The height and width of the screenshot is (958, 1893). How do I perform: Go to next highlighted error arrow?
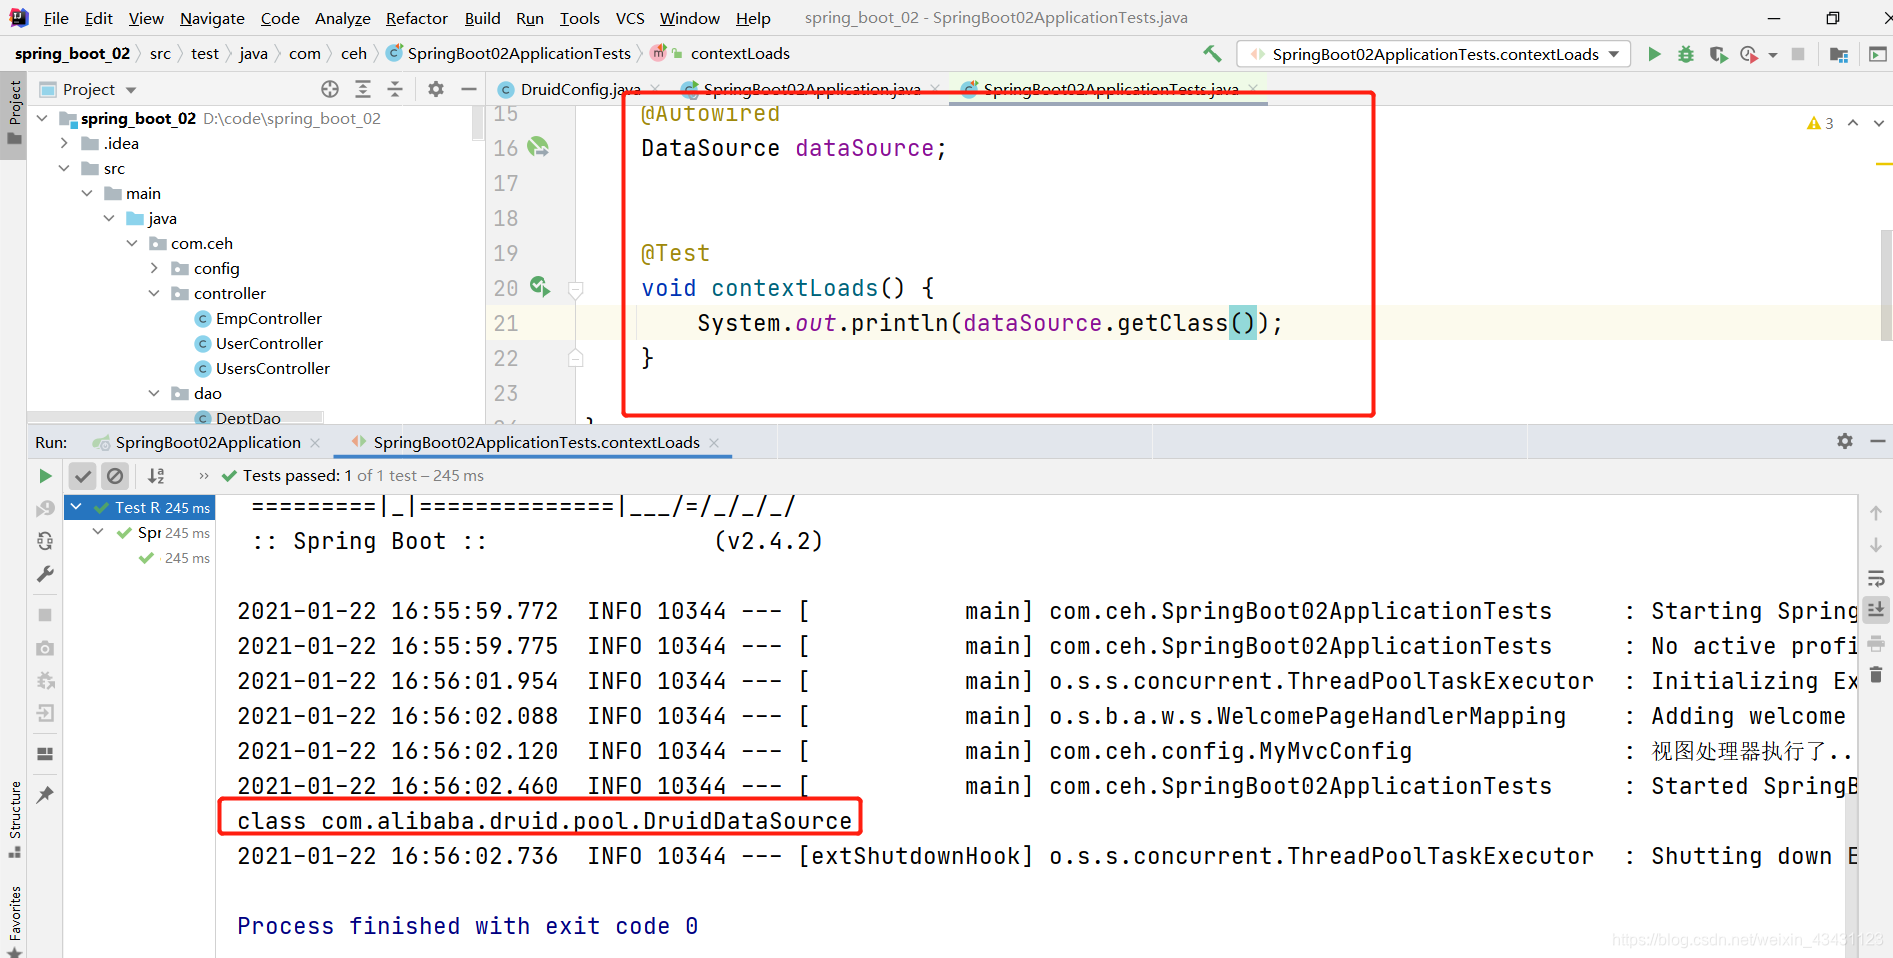coord(1878,123)
